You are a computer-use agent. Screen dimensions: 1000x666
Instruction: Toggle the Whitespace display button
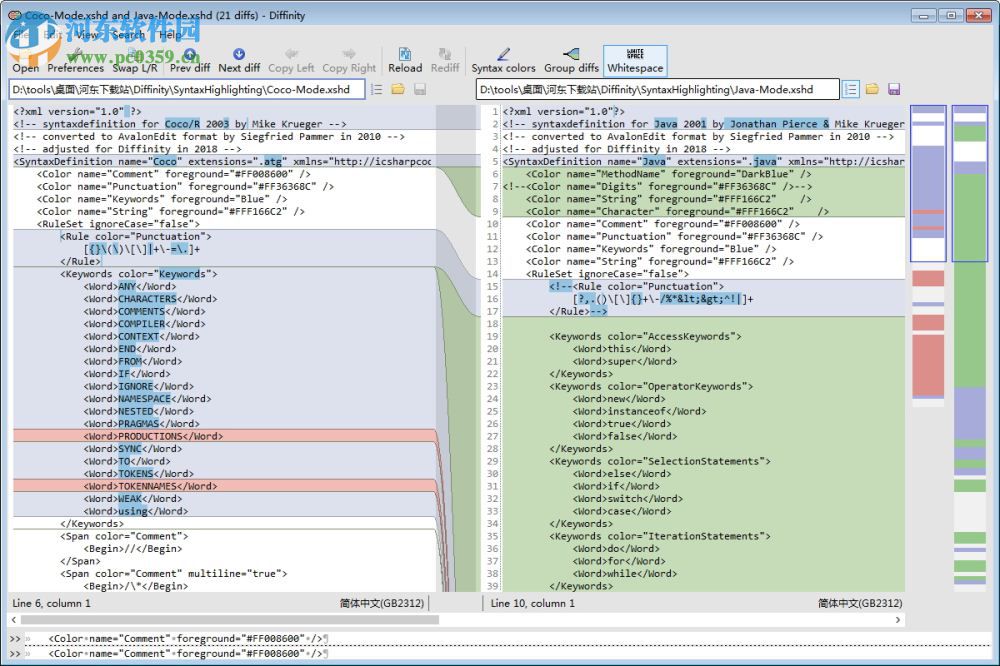pos(635,60)
